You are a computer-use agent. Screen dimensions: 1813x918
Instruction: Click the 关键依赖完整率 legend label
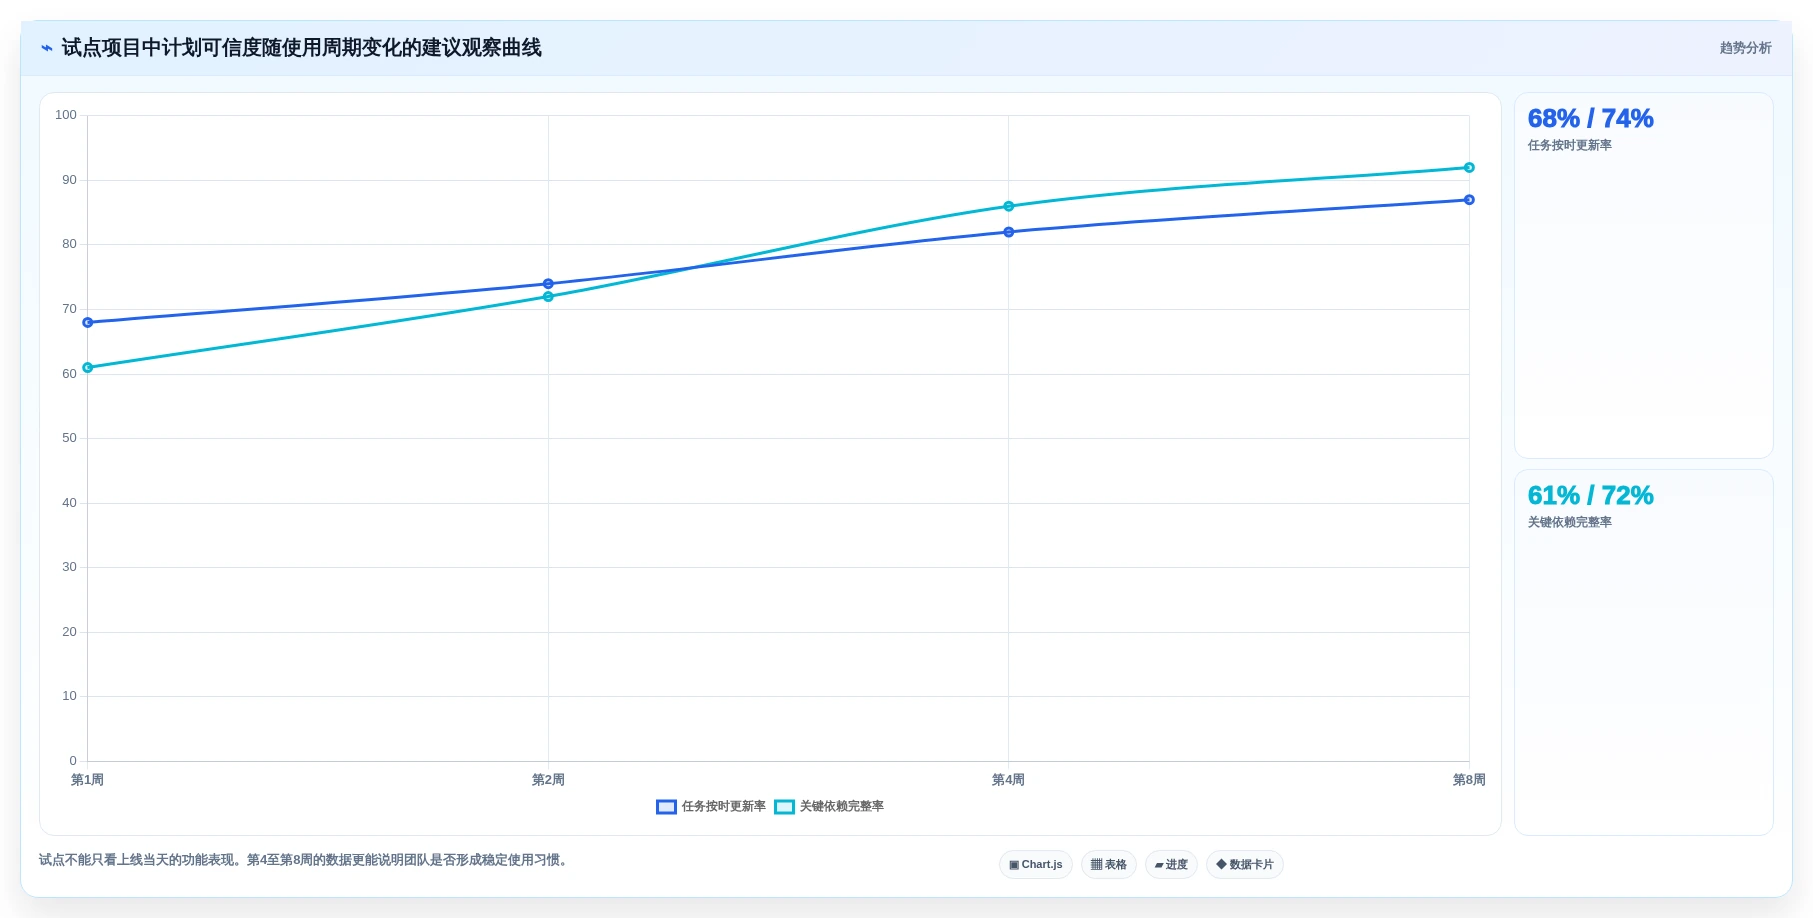(x=842, y=807)
